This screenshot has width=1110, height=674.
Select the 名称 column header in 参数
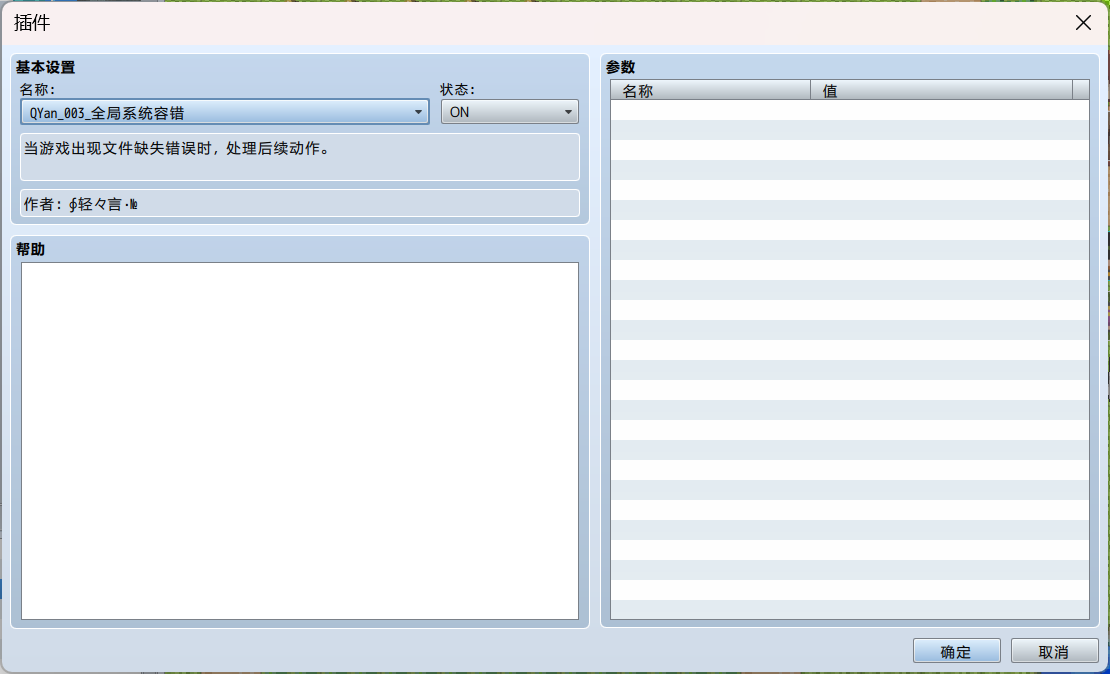pos(710,90)
